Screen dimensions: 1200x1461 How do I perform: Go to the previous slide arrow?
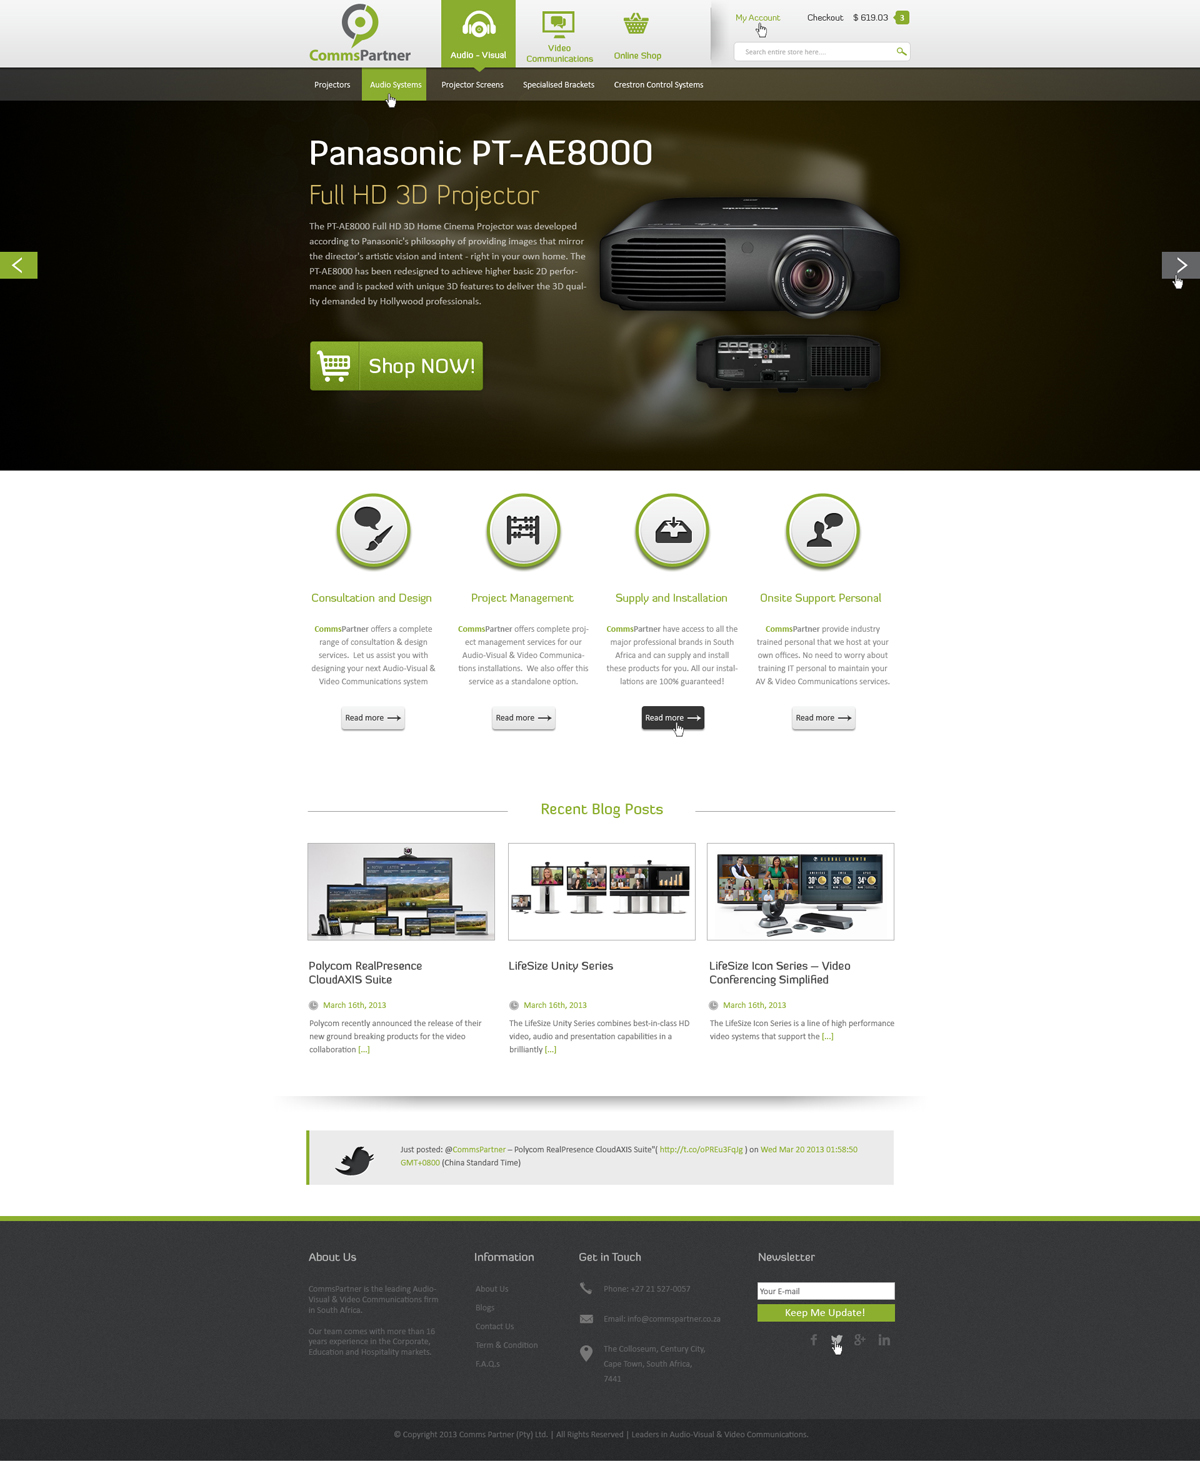tap(18, 265)
